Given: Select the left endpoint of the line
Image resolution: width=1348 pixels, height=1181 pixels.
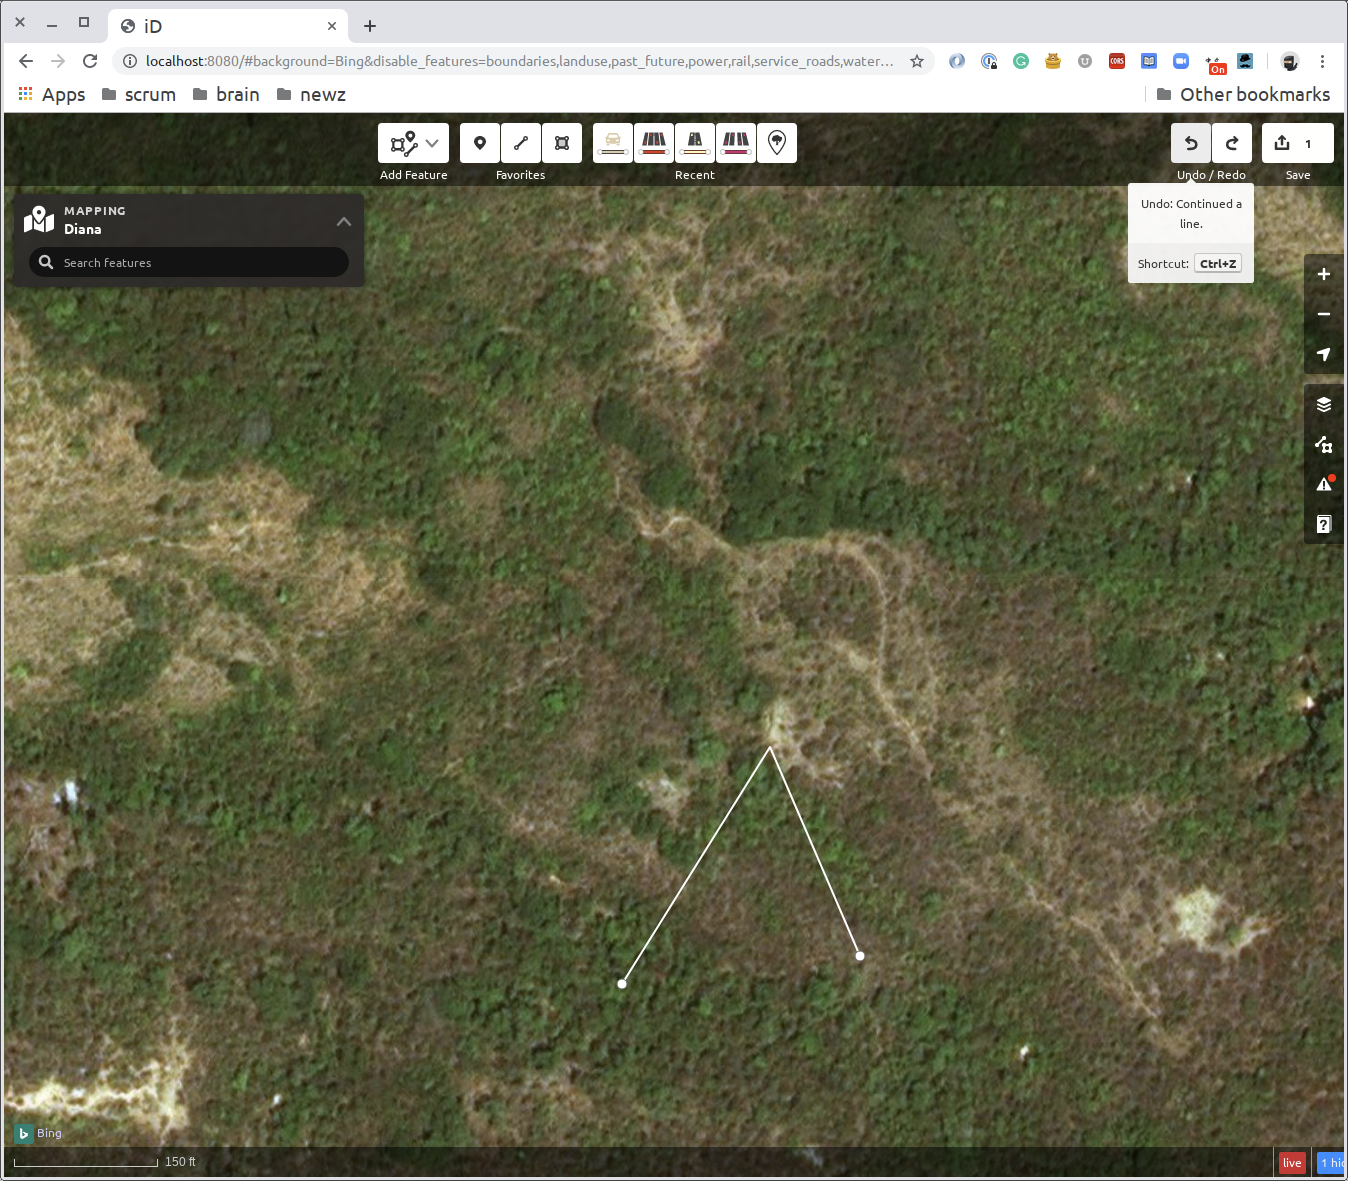Looking at the screenshot, I should [622, 984].
